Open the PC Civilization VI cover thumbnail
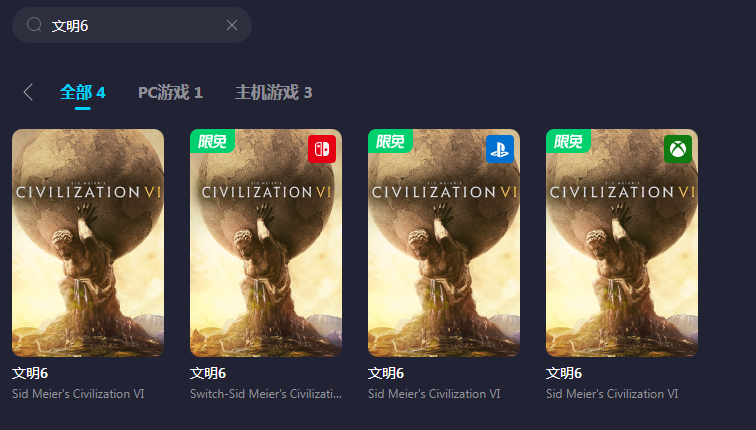This screenshot has height=430, width=756. coord(88,243)
